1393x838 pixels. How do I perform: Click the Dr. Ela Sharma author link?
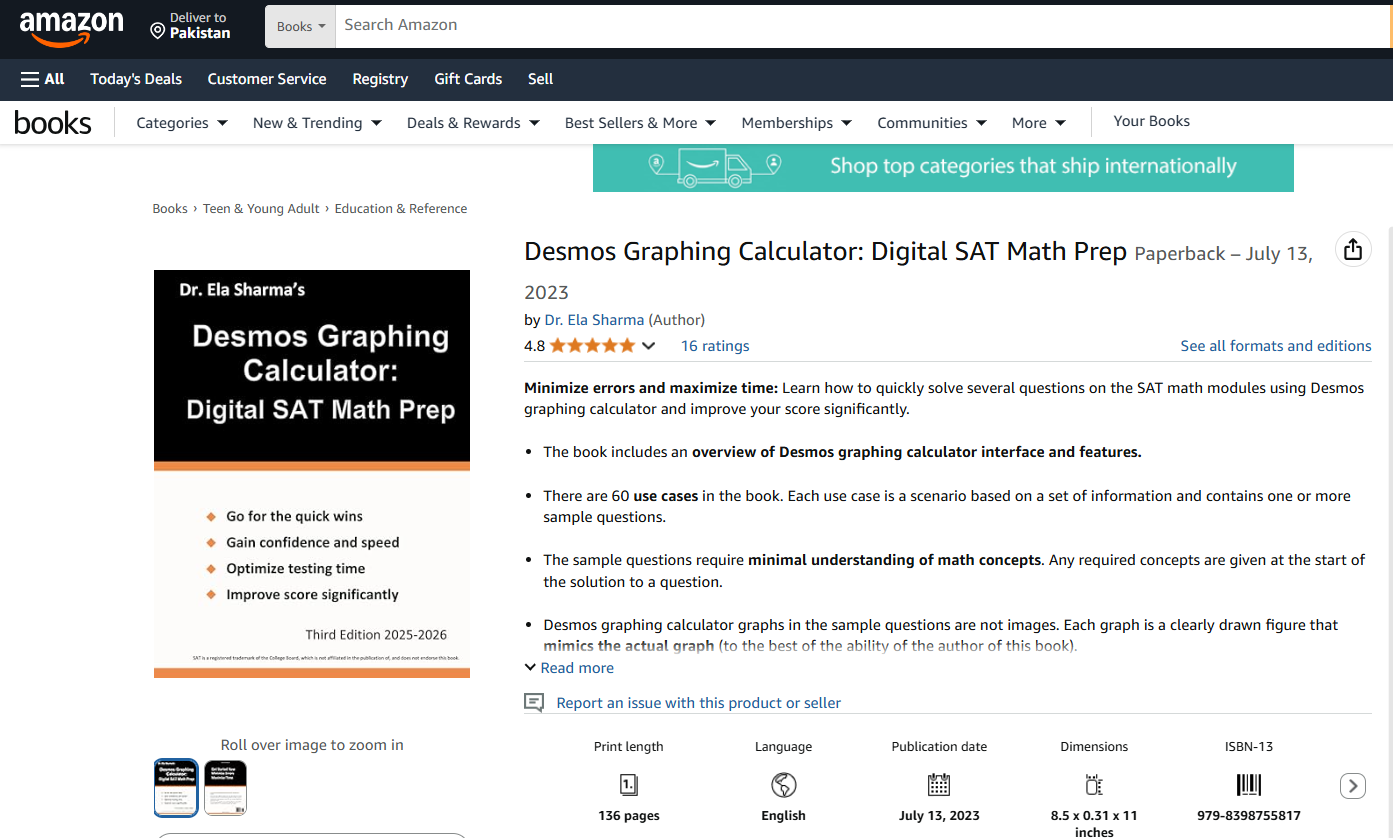[594, 320]
